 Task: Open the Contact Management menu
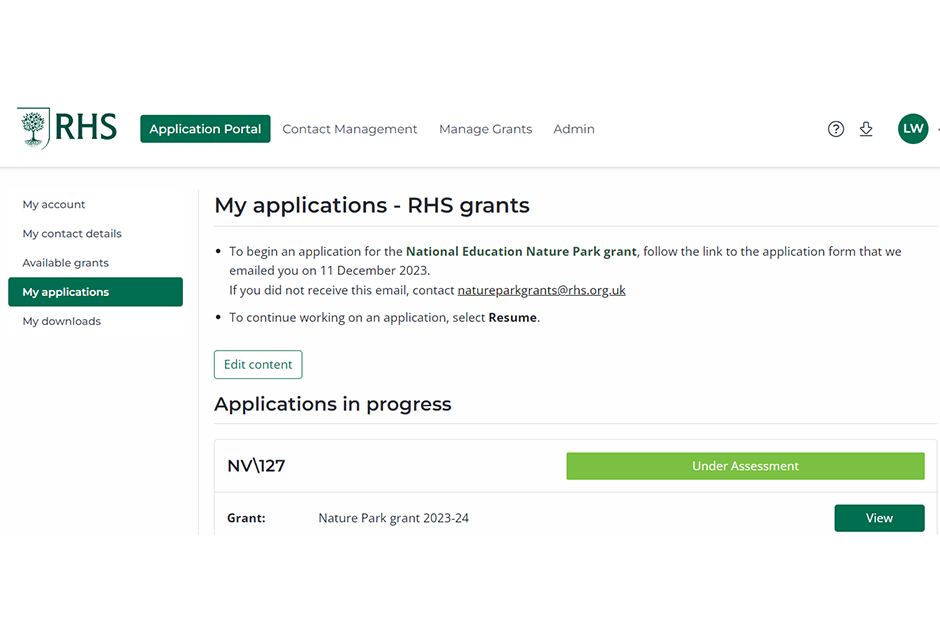pos(349,129)
